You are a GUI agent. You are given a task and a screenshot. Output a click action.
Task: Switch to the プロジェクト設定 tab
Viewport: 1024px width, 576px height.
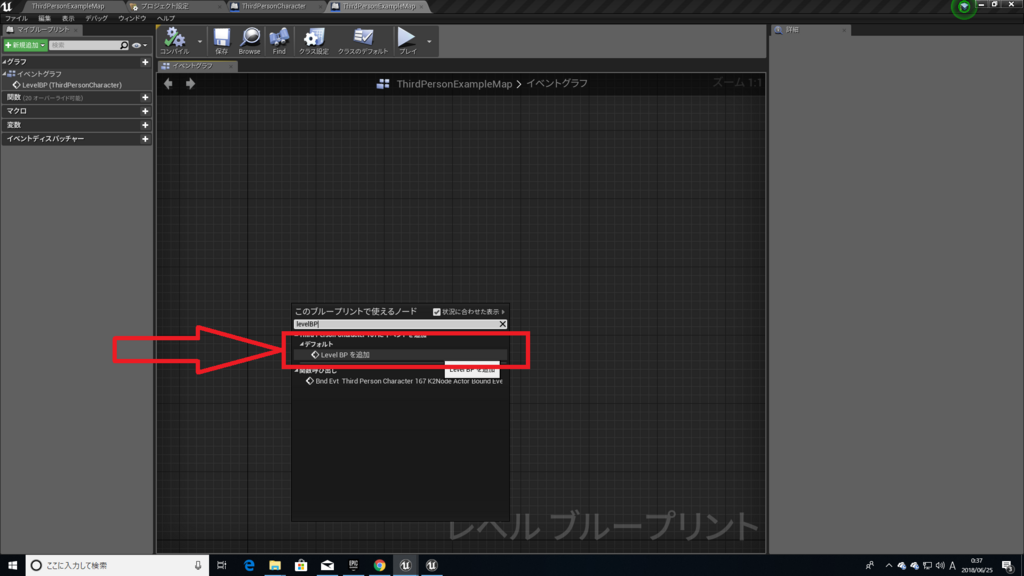(165, 6)
